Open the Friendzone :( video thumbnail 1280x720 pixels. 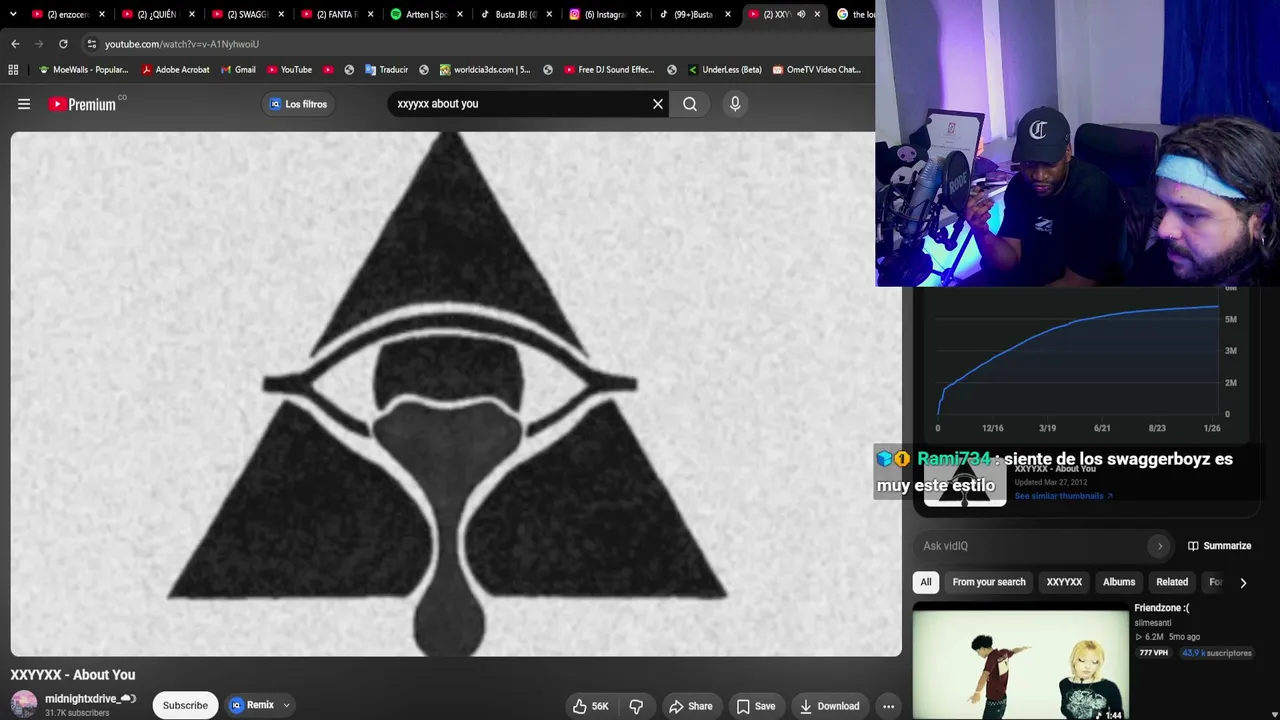pos(1021,661)
